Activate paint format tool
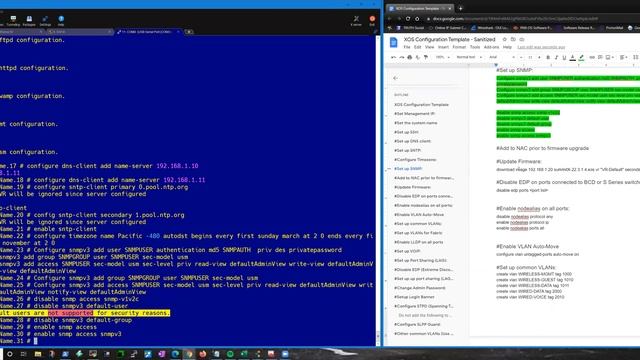 [426, 58]
